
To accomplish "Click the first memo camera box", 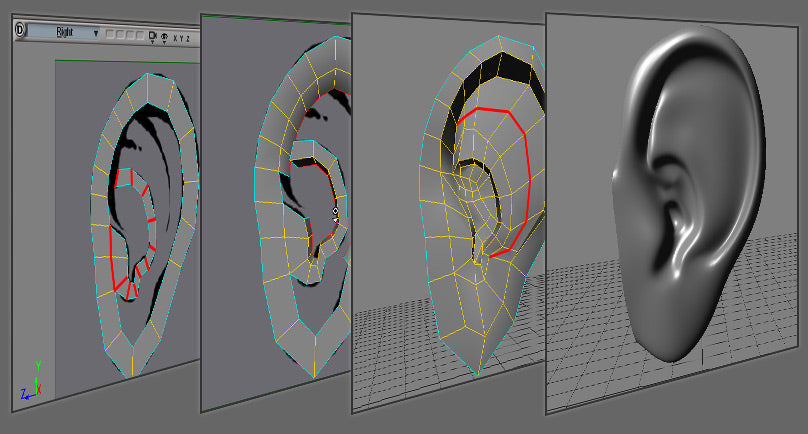I will point(110,35).
